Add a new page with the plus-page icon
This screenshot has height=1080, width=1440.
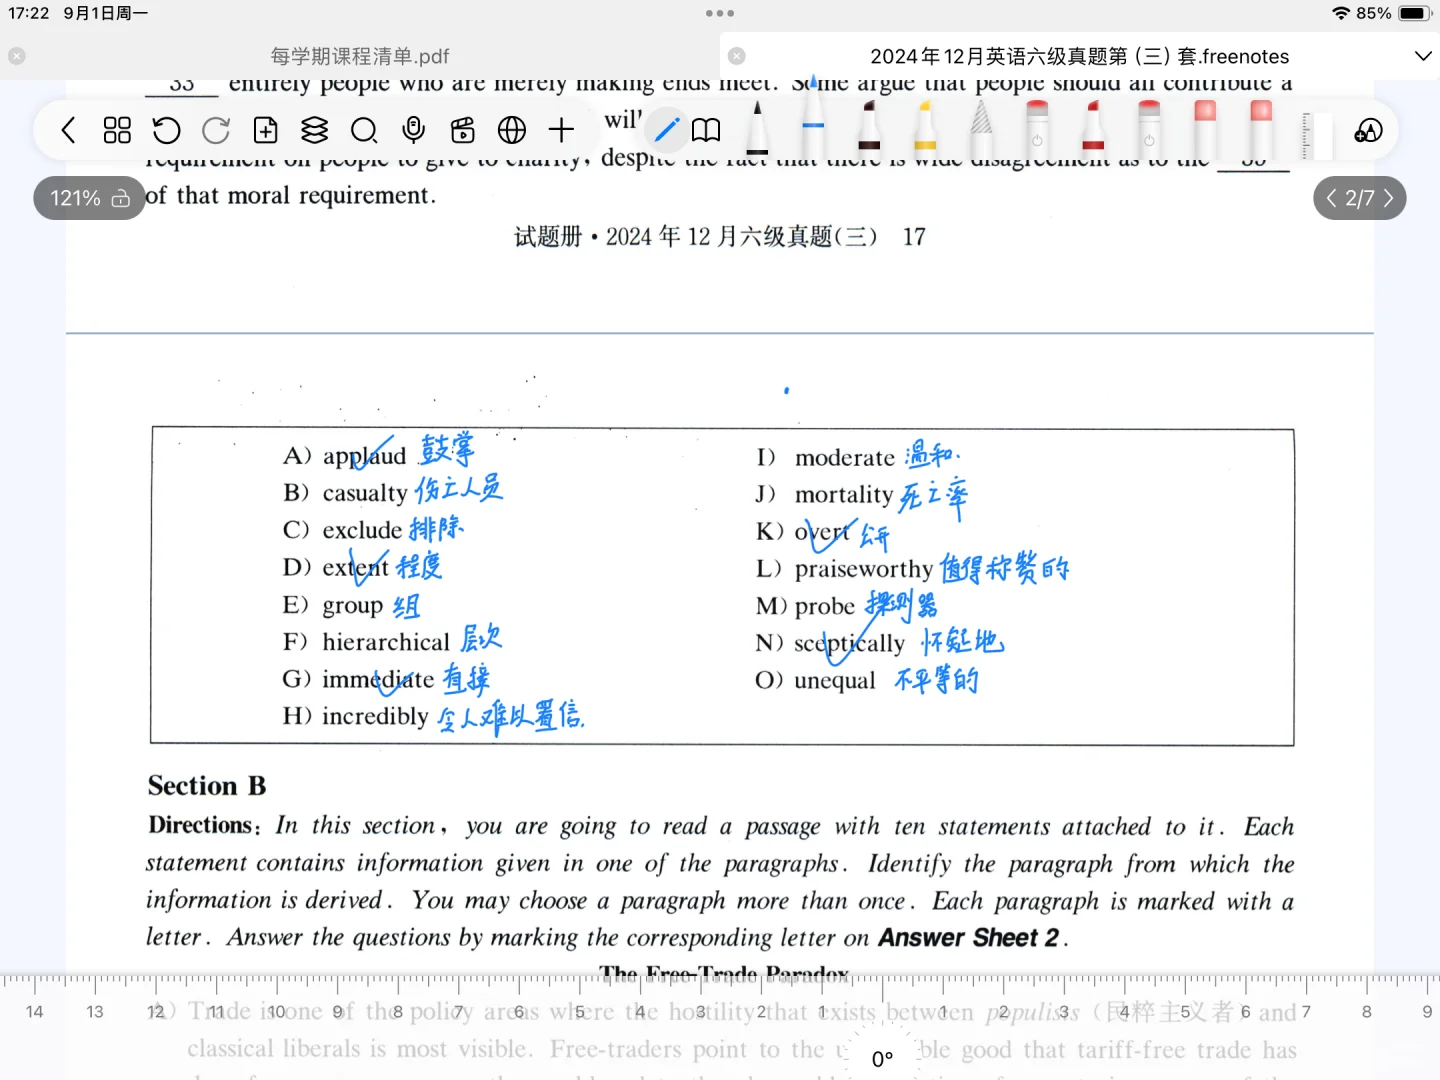pos(265,130)
